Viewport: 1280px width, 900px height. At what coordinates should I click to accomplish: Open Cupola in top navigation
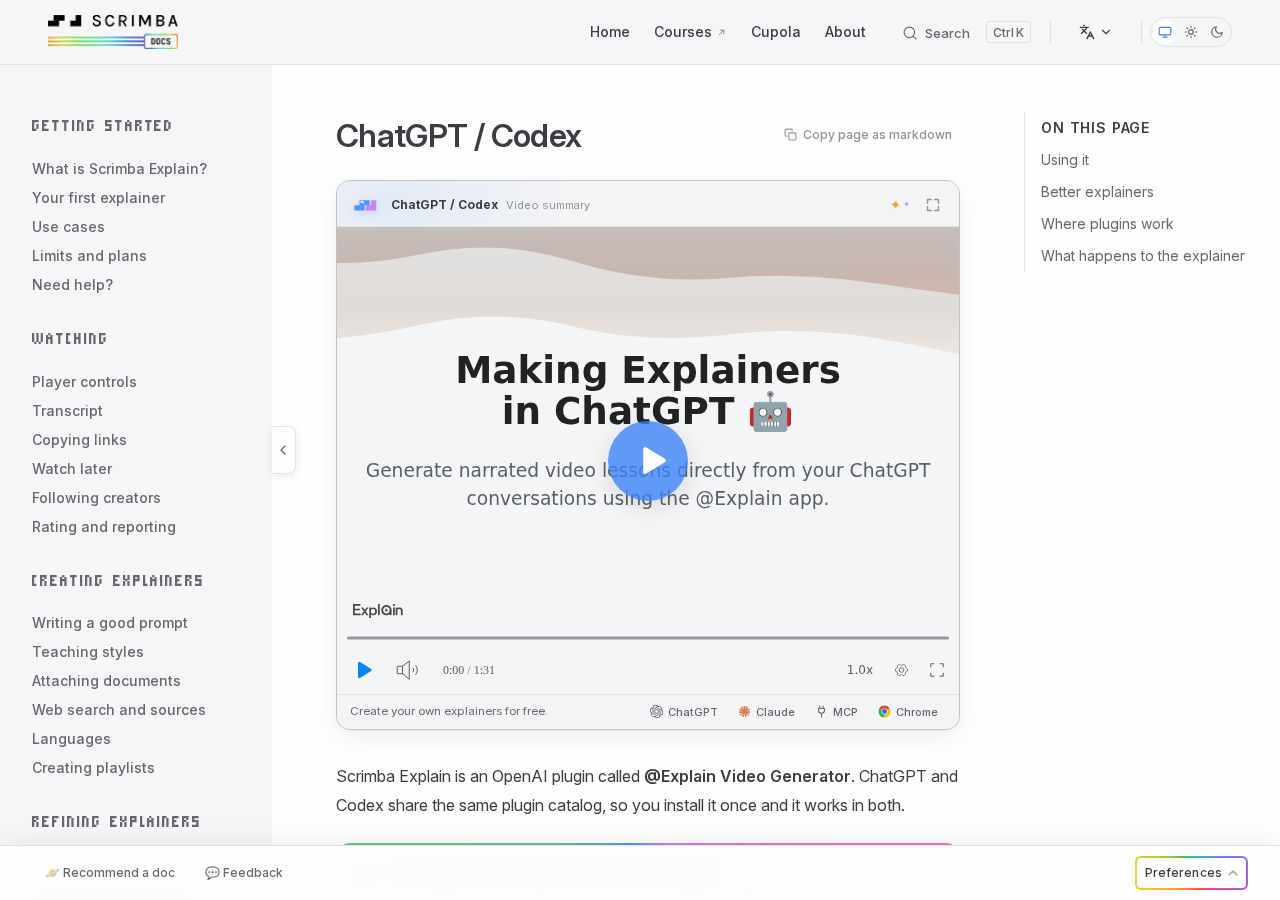coord(776,32)
